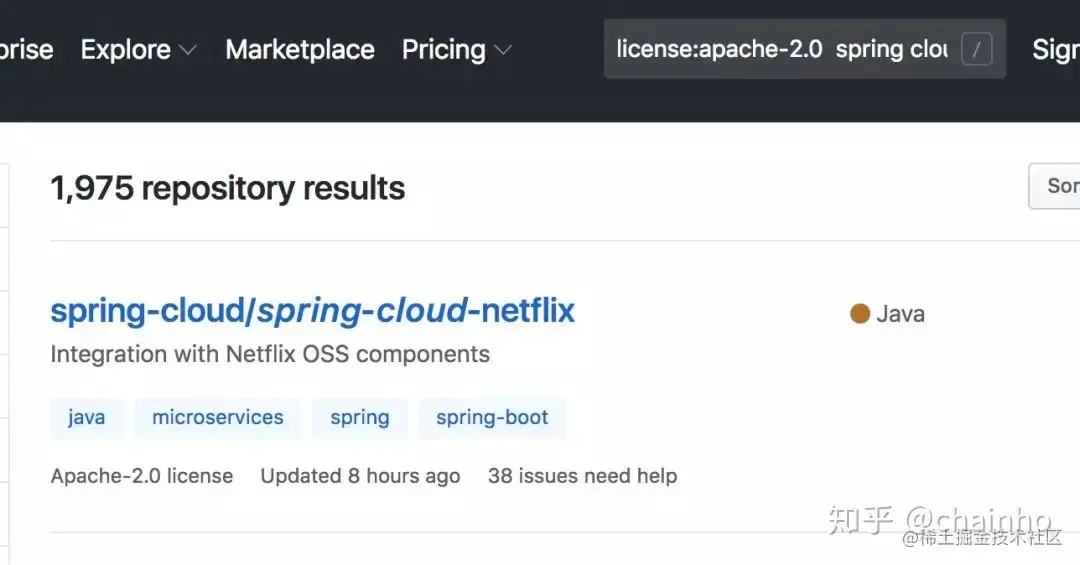Click the Apache-2.0 license label
Viewport: 1080px width, 565px height.
(142, 476)
